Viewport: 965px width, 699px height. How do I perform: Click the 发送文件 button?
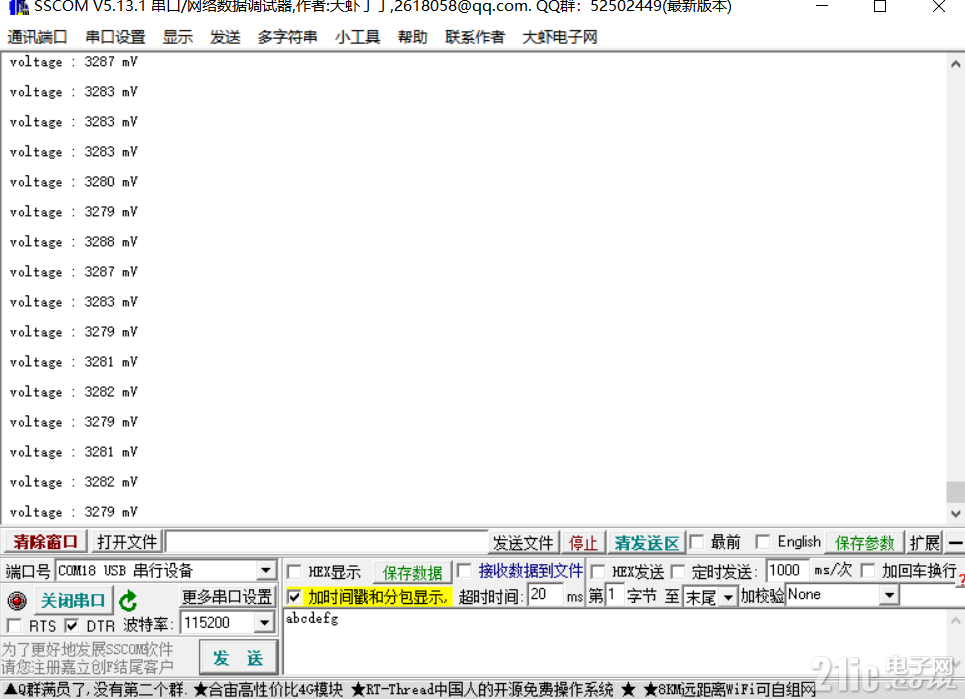click(x=523, y=543)
